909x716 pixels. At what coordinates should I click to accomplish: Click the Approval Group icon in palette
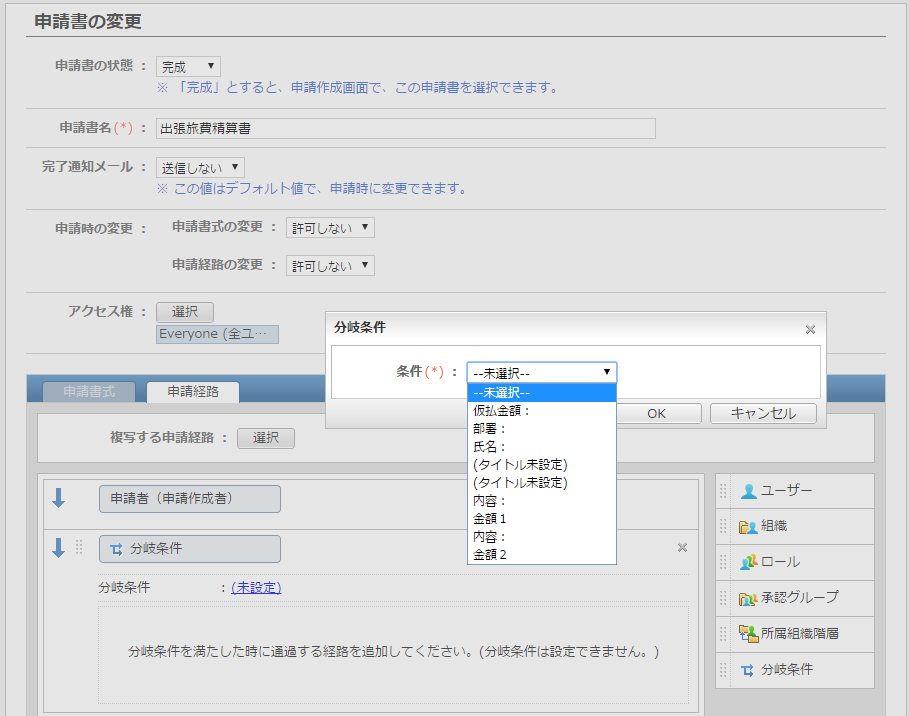[x=749, y=598]
